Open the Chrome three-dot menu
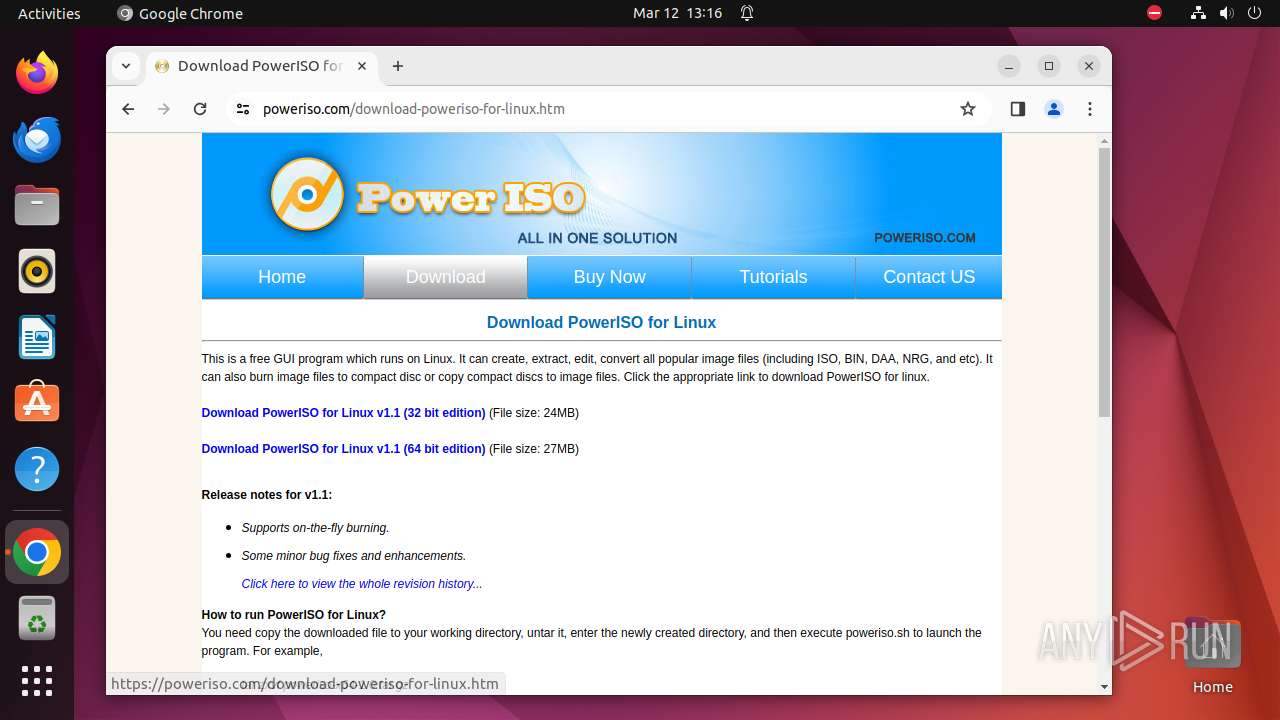1280x720 pixels. (x=1090, y=109)
